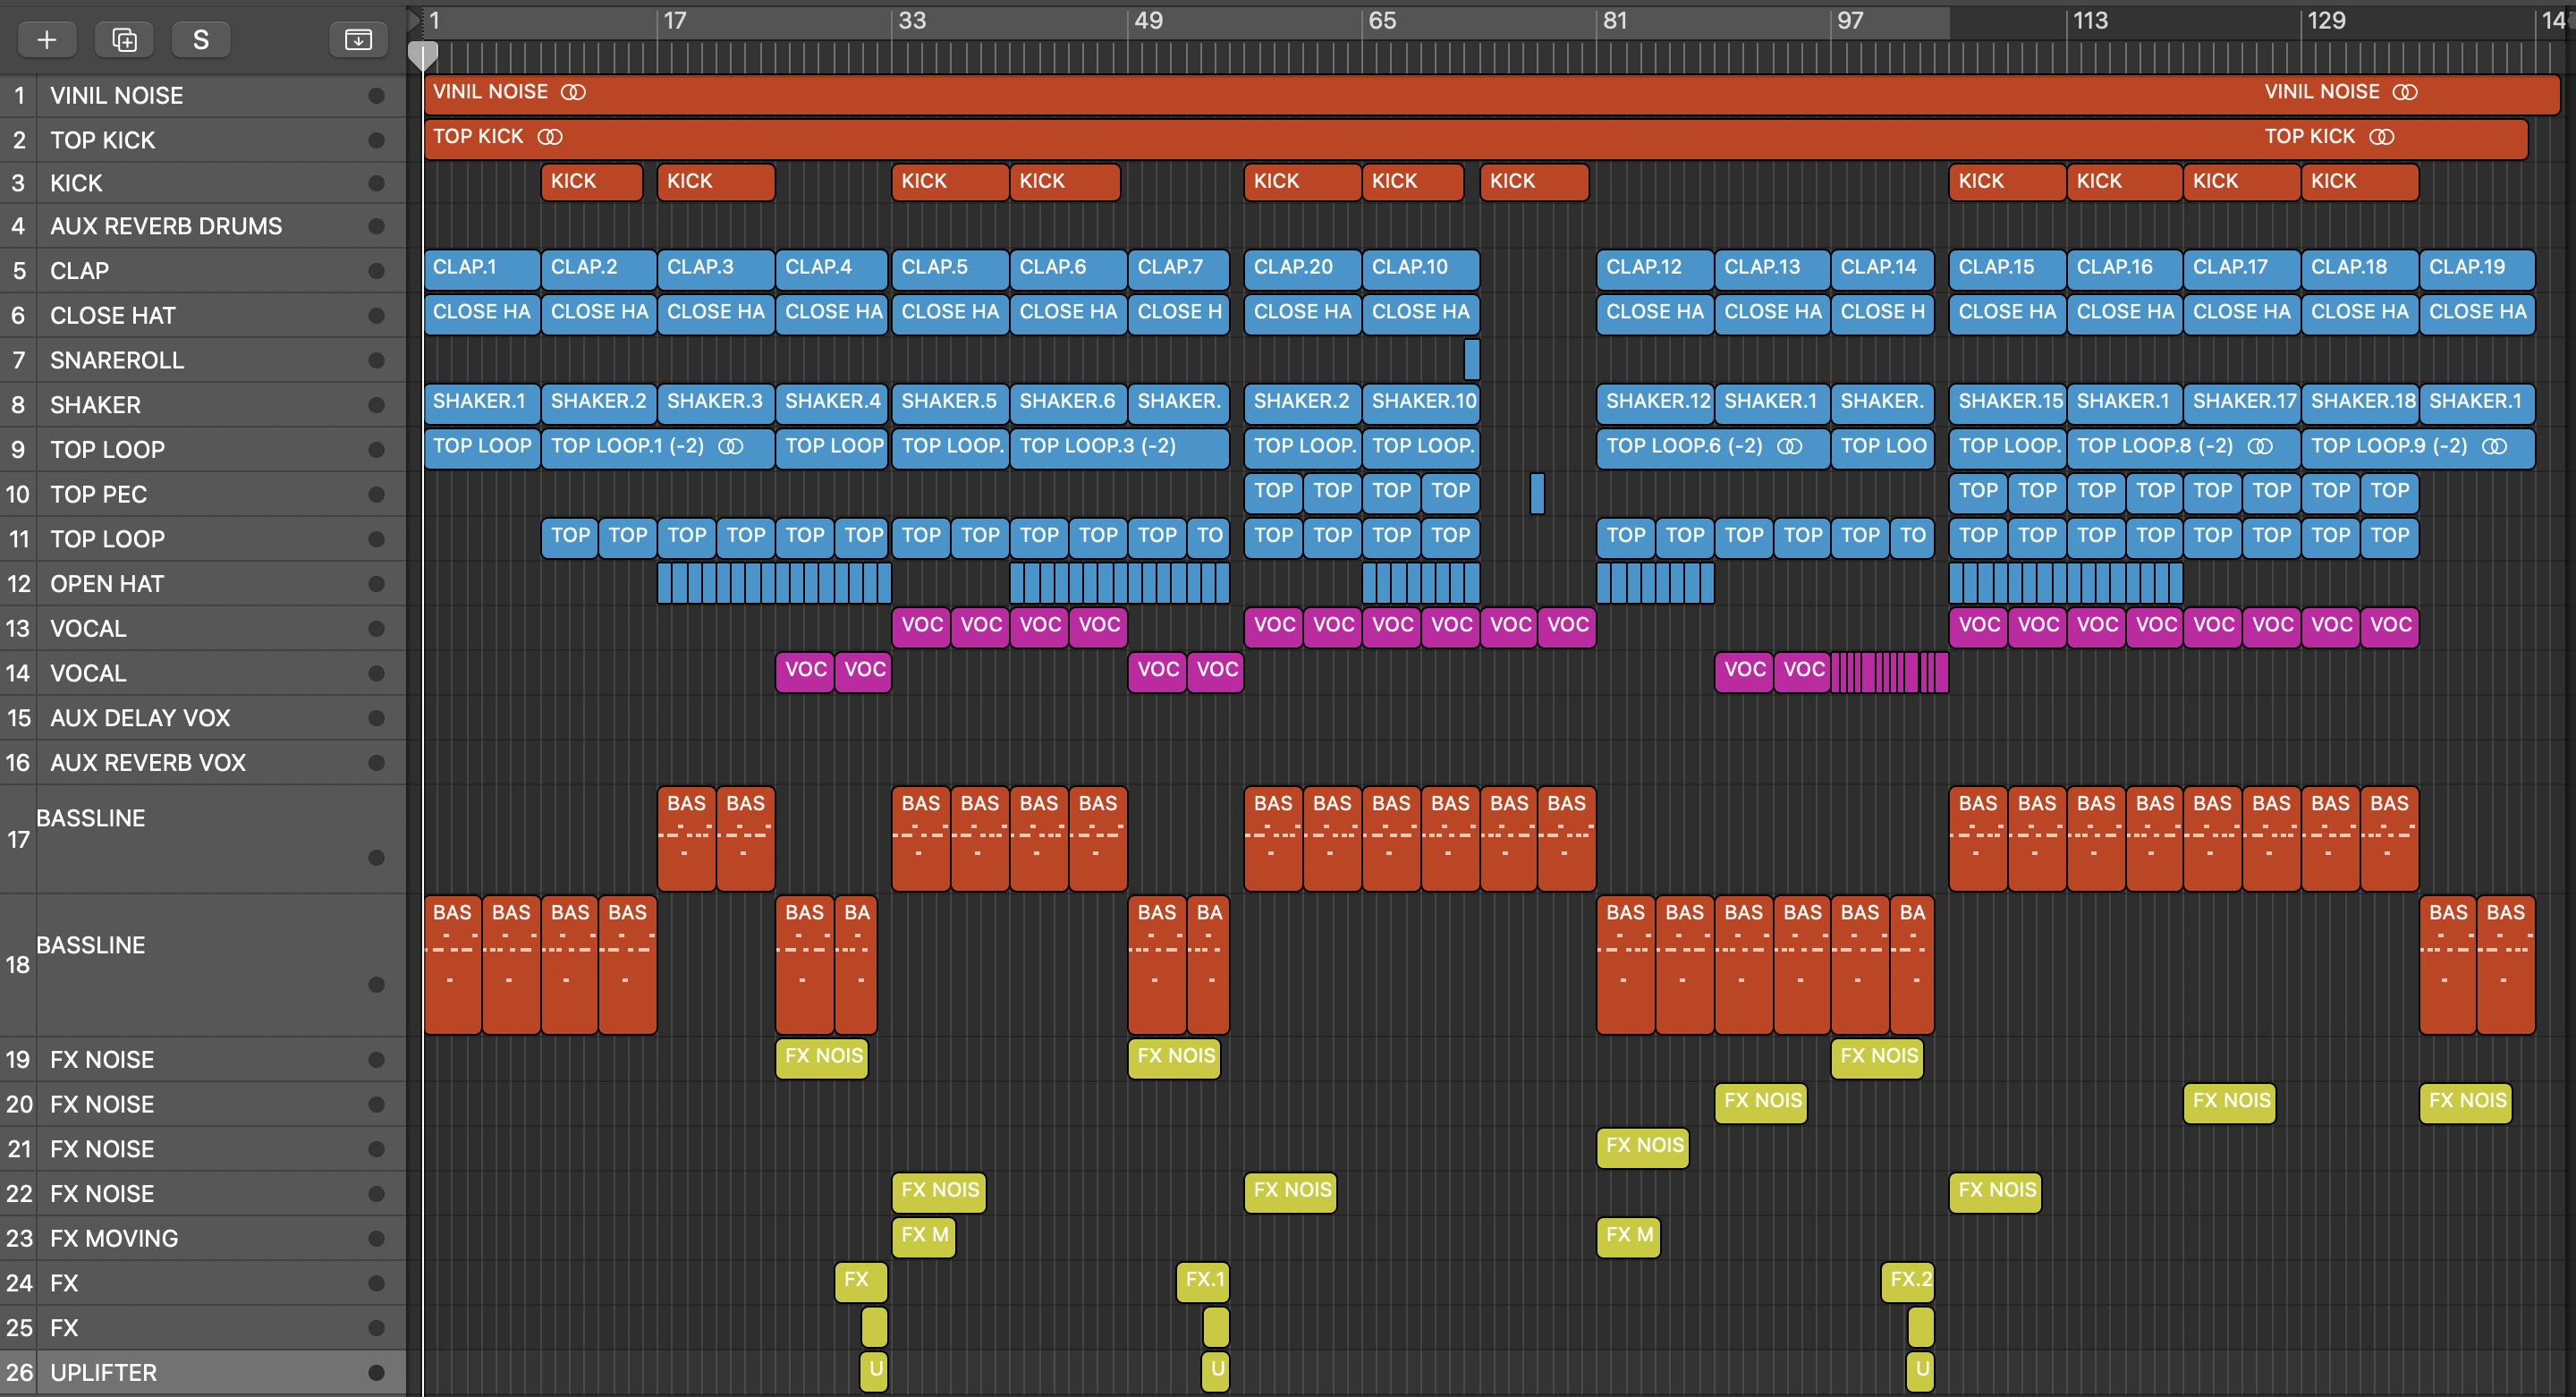Click loop icon on TOP LOOP.9 (-2) region
The width and height of the screenshot is (2576, 1397).
pos(2495,446)
